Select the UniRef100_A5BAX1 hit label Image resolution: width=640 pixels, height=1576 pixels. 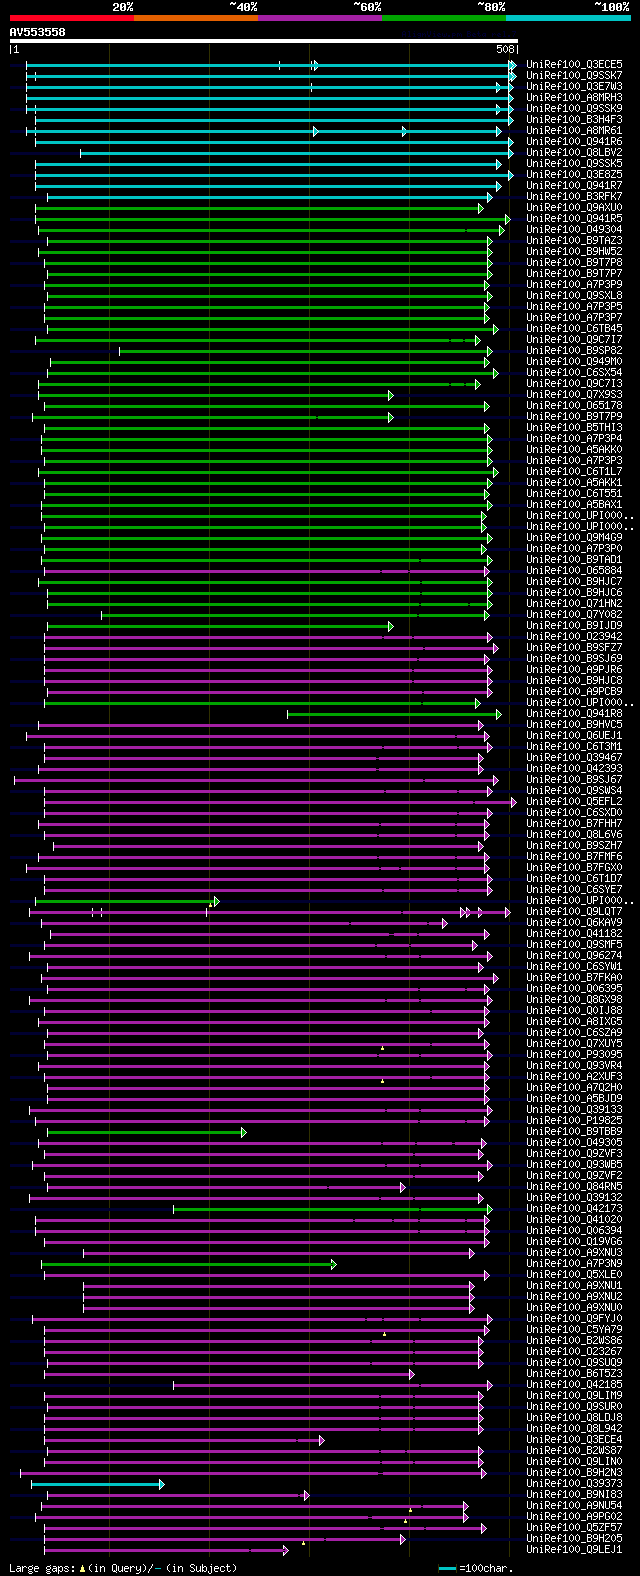[574, 505]
